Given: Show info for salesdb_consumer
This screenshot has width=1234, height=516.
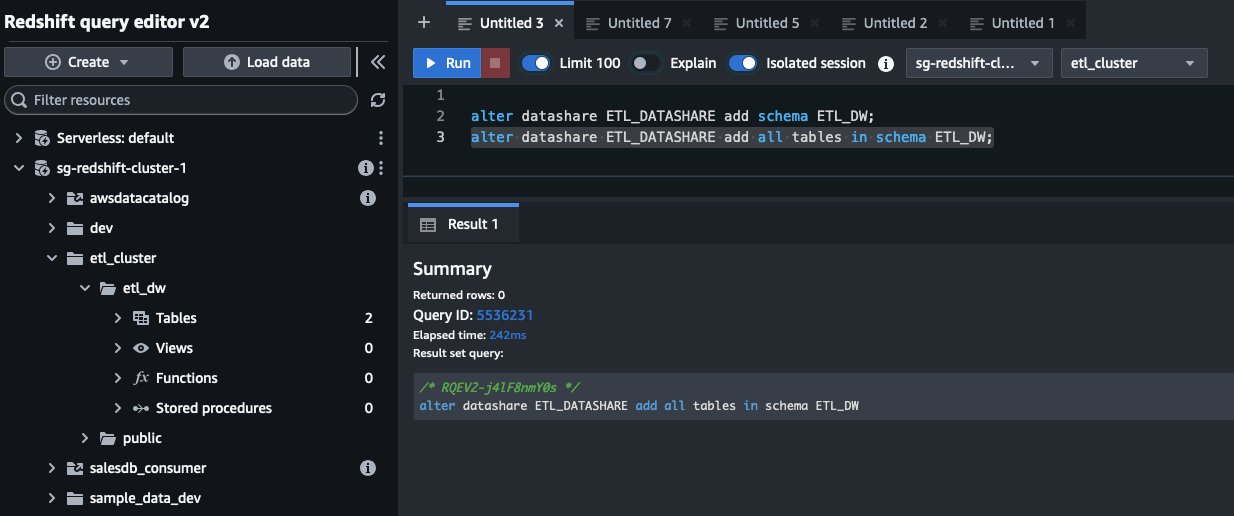Looking at the screenshot, I should pos(367,468).
